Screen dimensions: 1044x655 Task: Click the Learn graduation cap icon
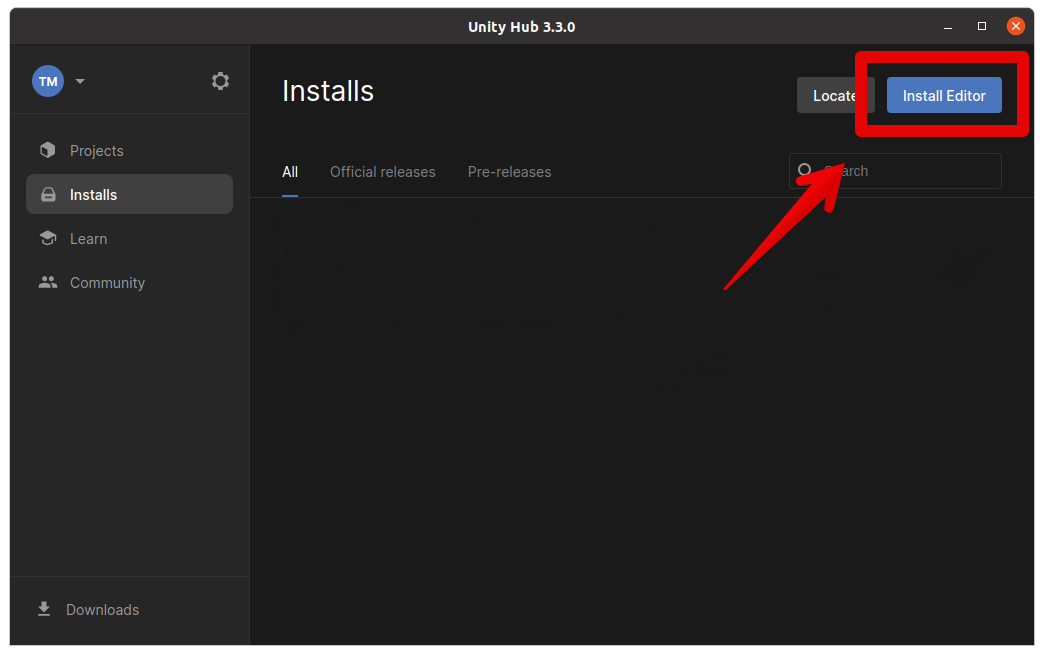click(48, 238)
